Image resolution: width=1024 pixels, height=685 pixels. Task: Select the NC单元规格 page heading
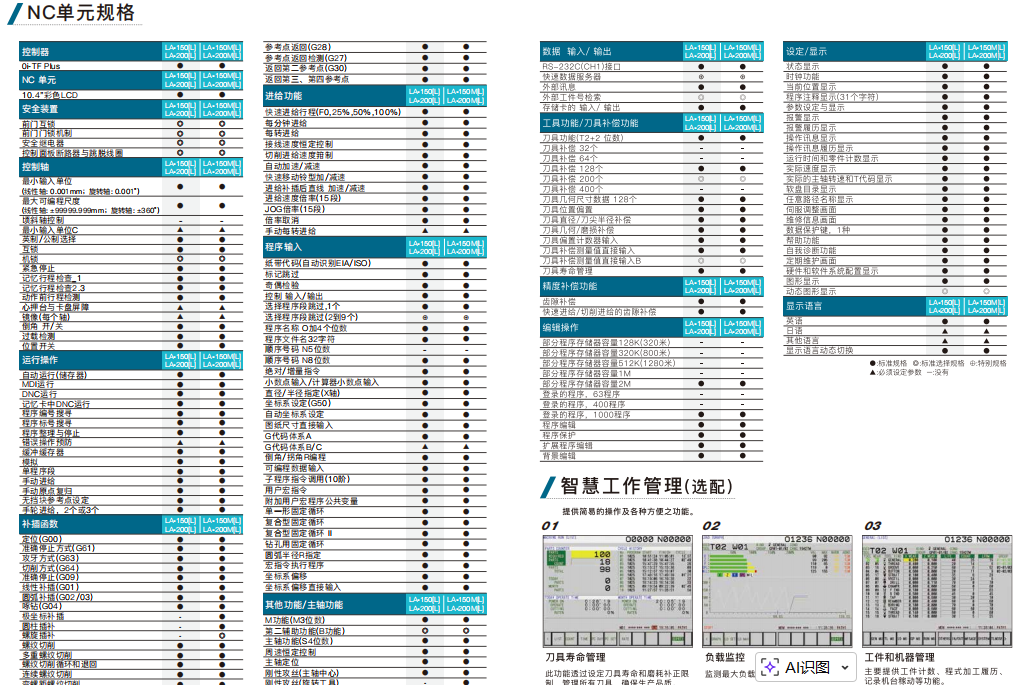[81, 13]
